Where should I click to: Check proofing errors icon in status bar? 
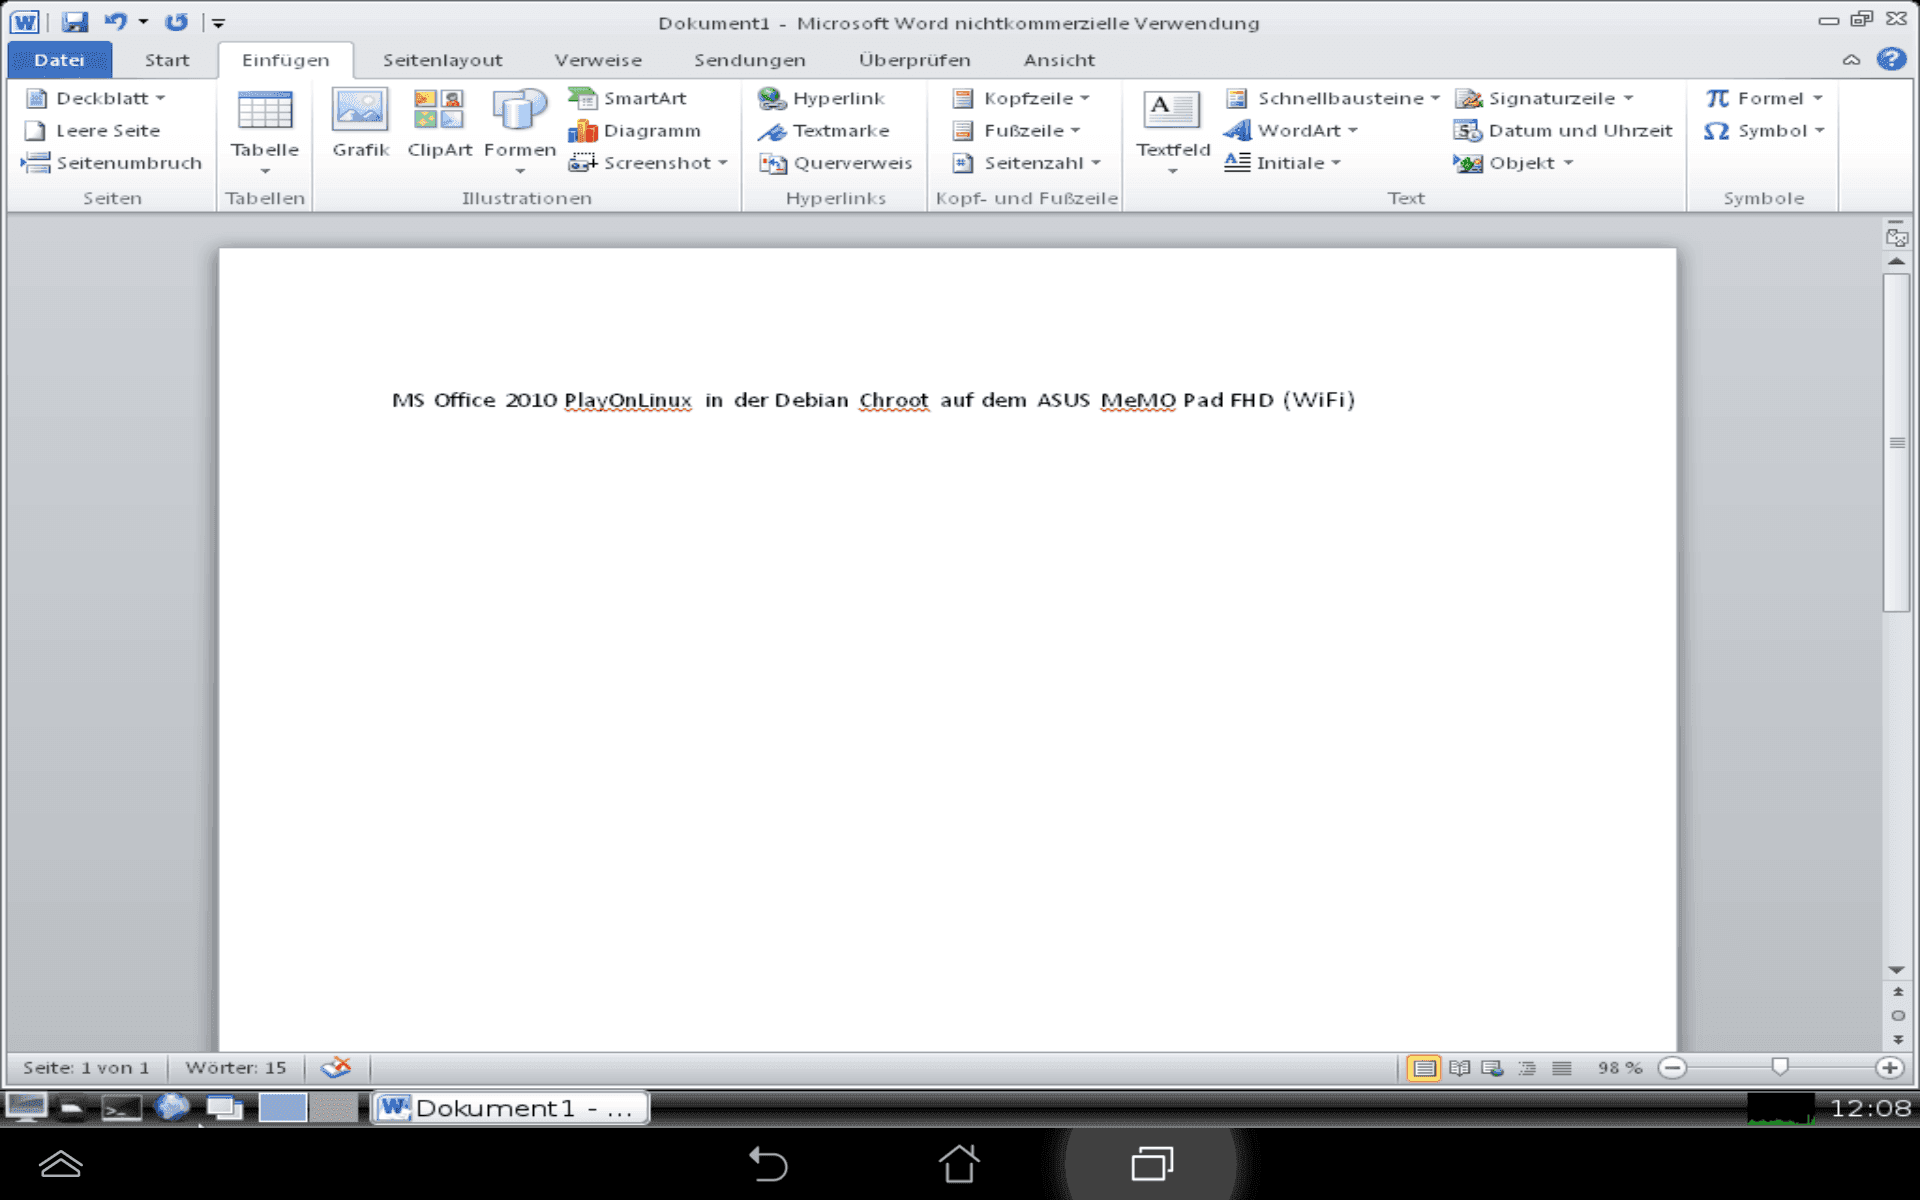coord(336,1067)
